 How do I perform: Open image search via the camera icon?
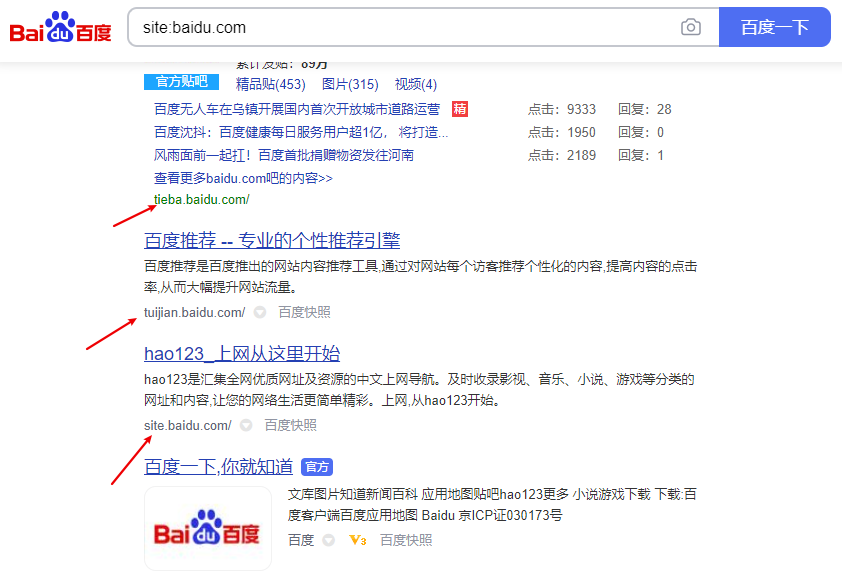691,28
